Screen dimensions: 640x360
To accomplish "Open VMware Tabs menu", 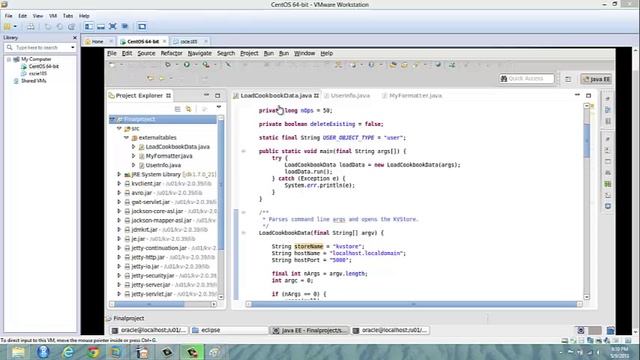I will click(68, 16).
